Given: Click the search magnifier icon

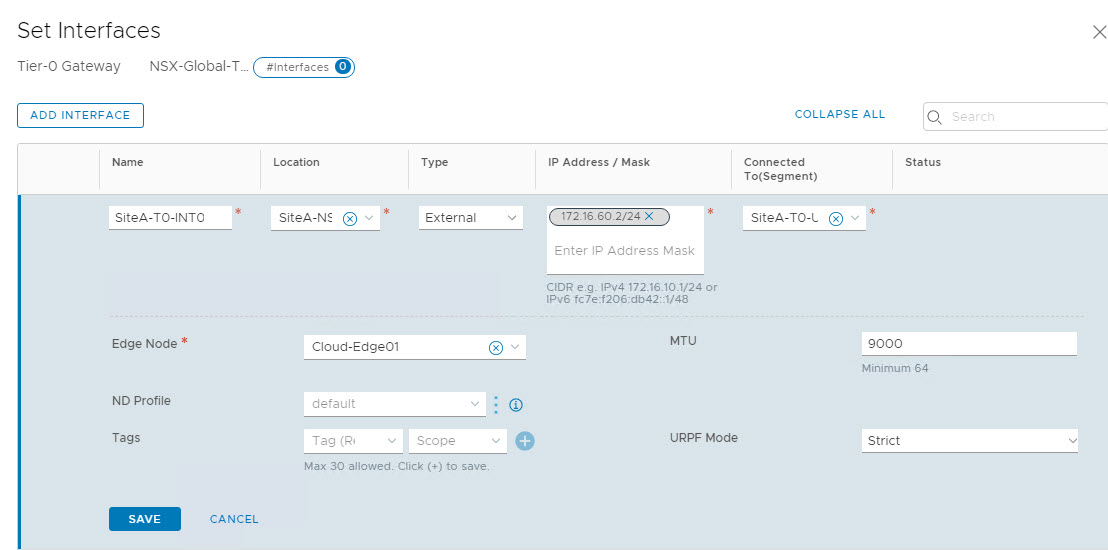Looking at the screenshot, I should (x=936, y=117).
